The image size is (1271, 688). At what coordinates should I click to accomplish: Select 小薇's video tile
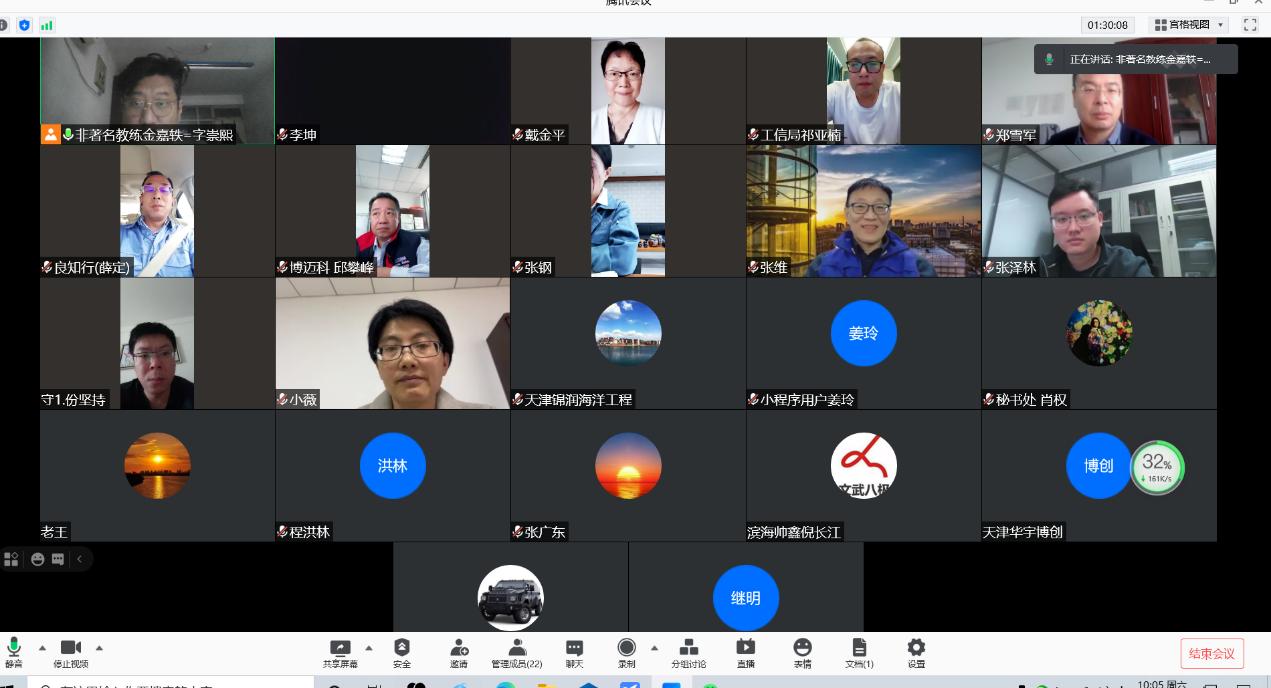(x=392, y=343)
